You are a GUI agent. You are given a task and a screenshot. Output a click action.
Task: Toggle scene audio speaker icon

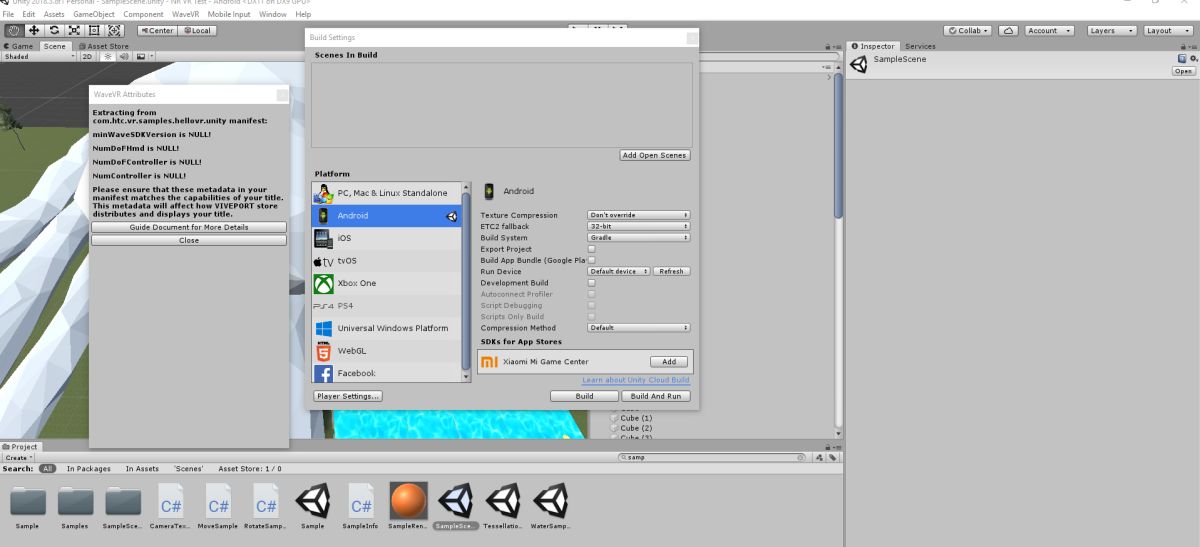[x=122, y=56]
